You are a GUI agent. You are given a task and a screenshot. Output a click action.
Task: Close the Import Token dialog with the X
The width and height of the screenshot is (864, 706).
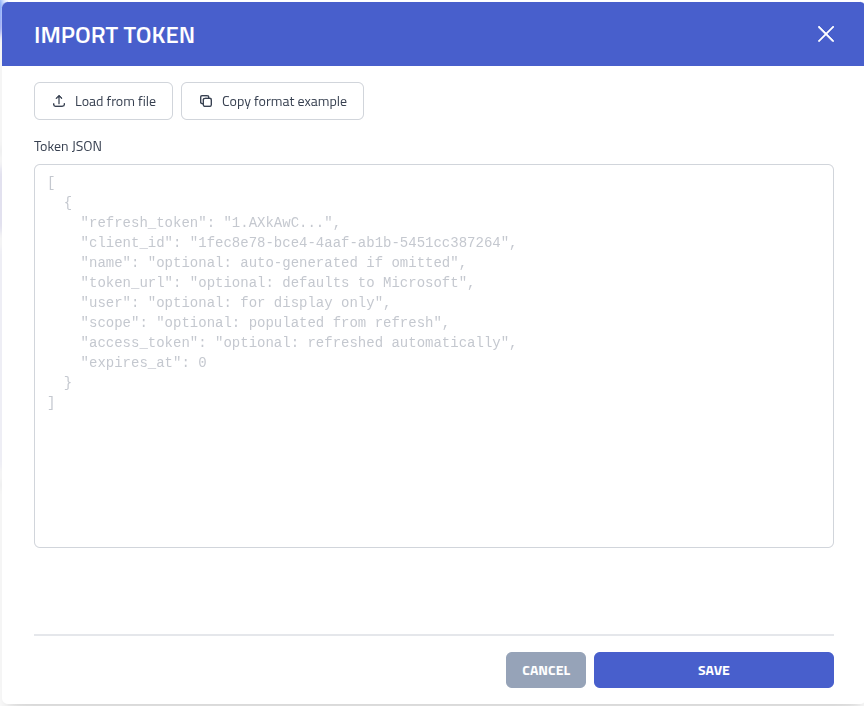(x=825, y=33)
